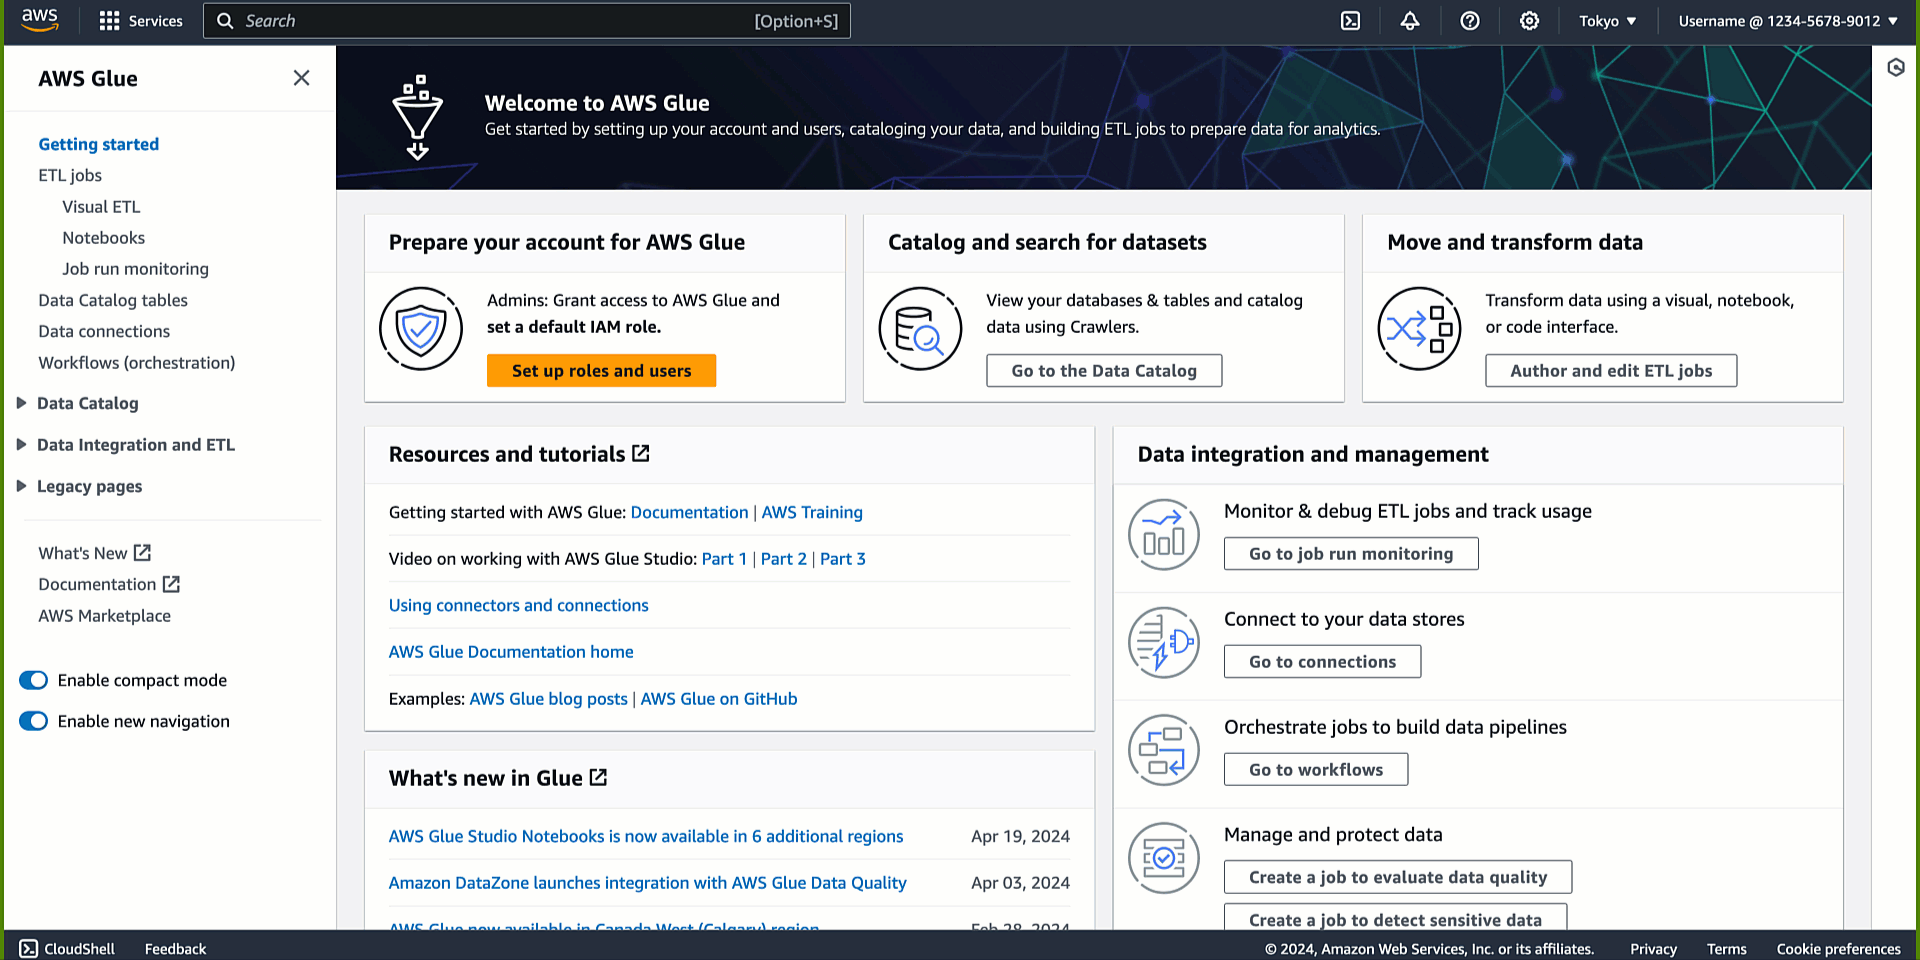
Task: Close the AWS Glue side navigation
Action: point(301,78)
